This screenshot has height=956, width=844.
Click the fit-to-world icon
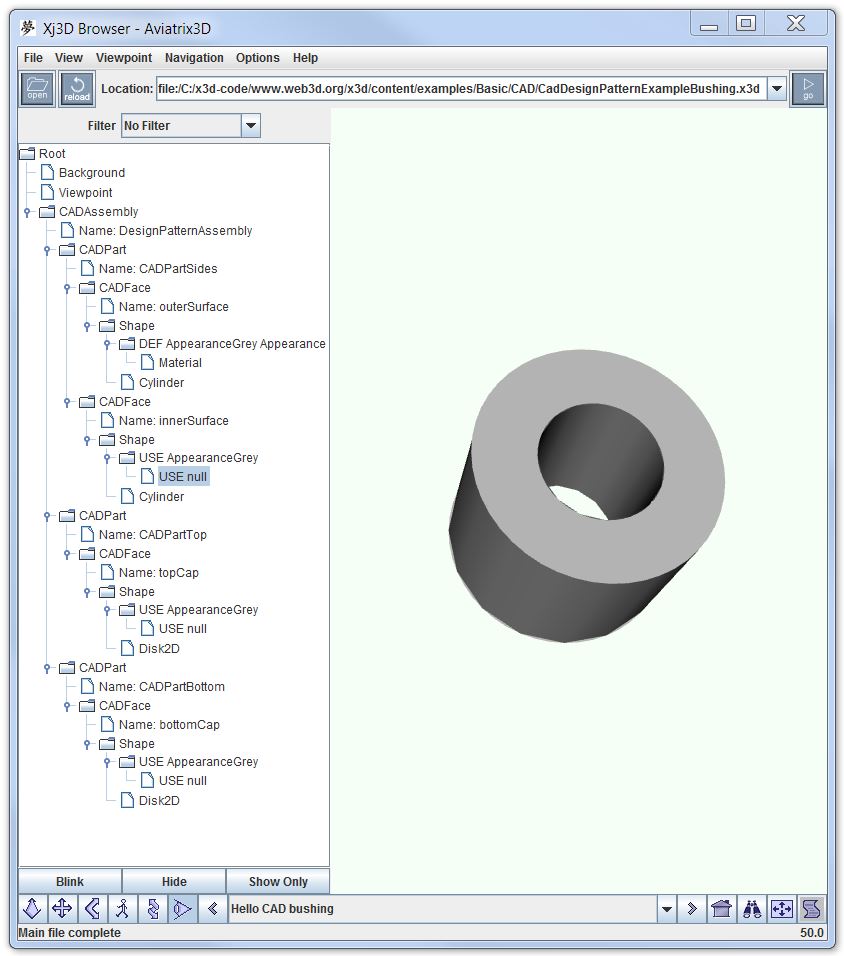[x=782, y=909]
